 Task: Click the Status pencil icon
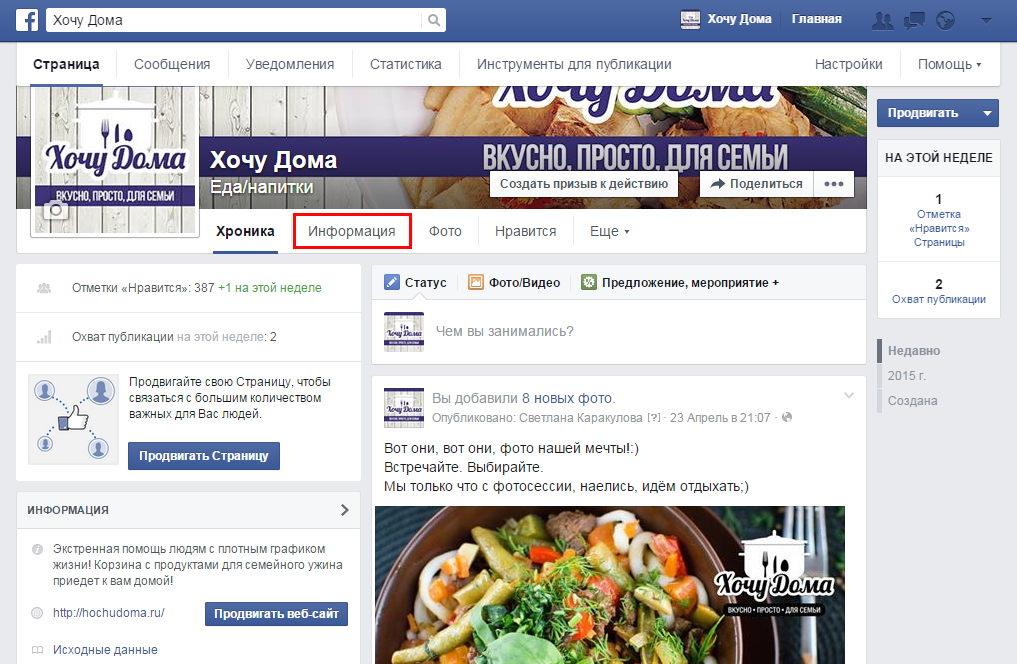(x=392, y=282)
